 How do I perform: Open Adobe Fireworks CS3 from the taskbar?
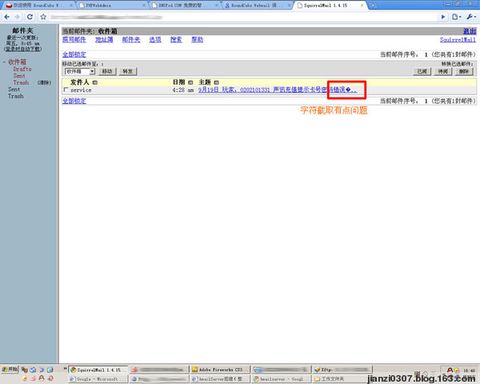[x=220, y=370]
